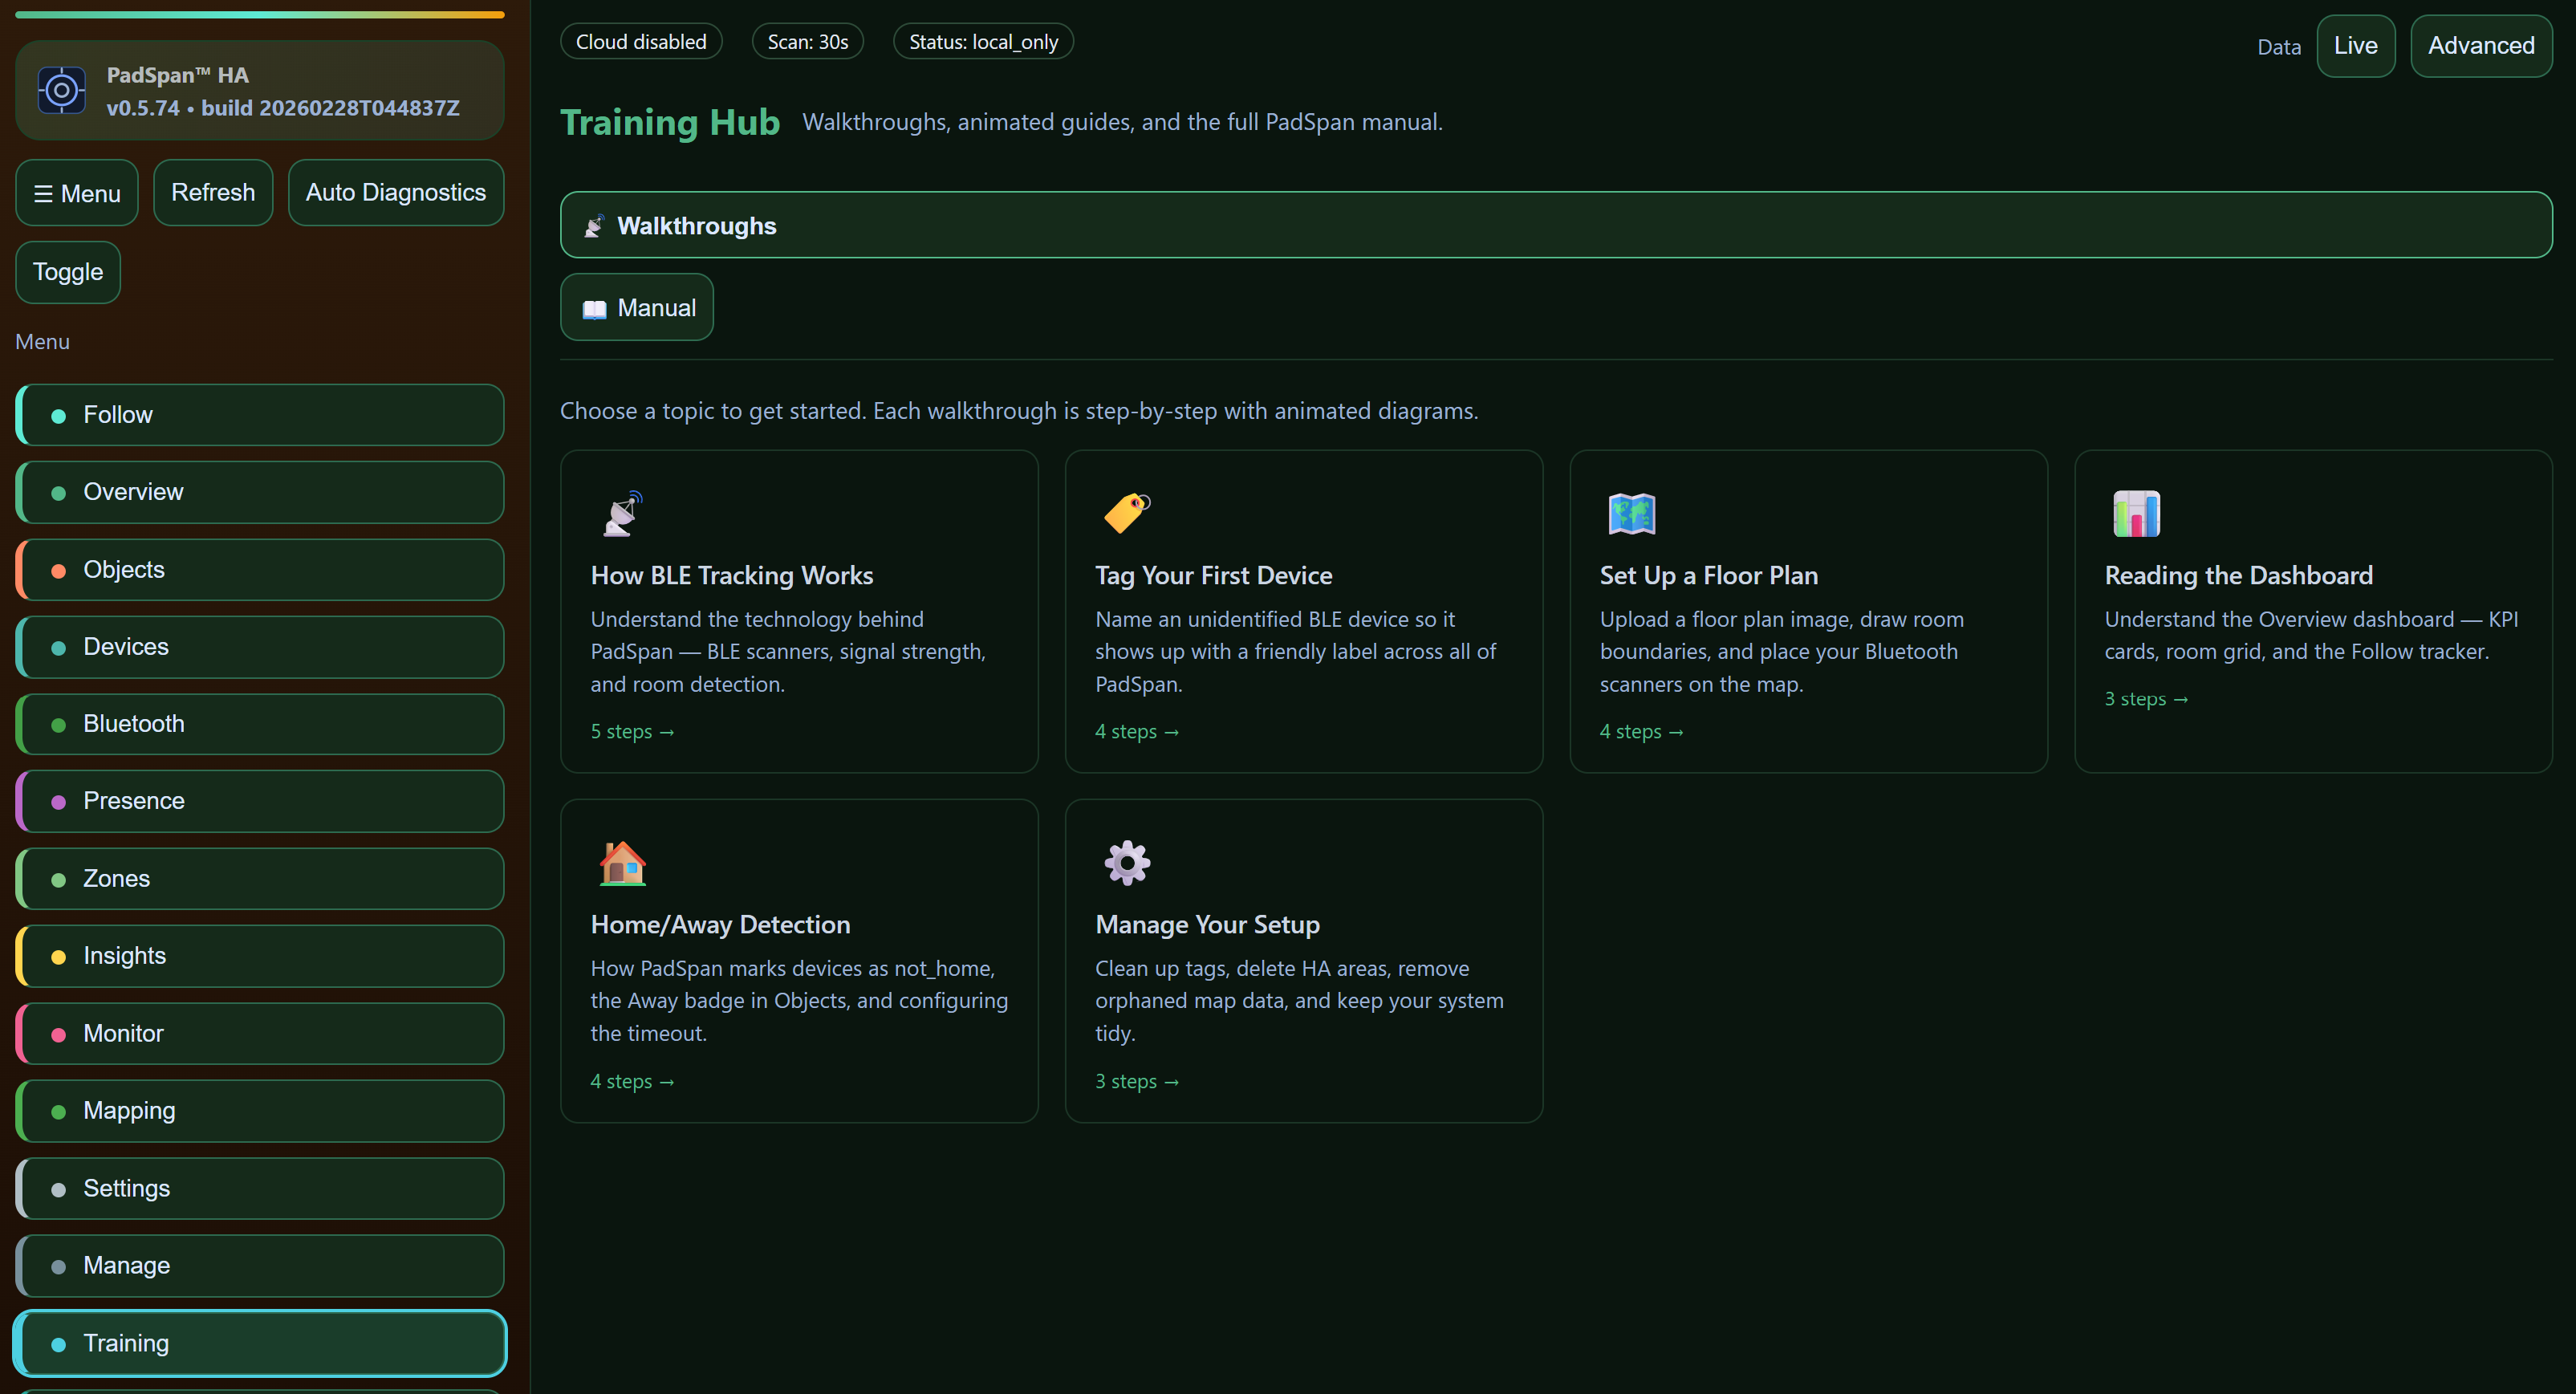Click the Reading the Dashboard description text
This screenshot has height=1394, width=2576.
2311,636
